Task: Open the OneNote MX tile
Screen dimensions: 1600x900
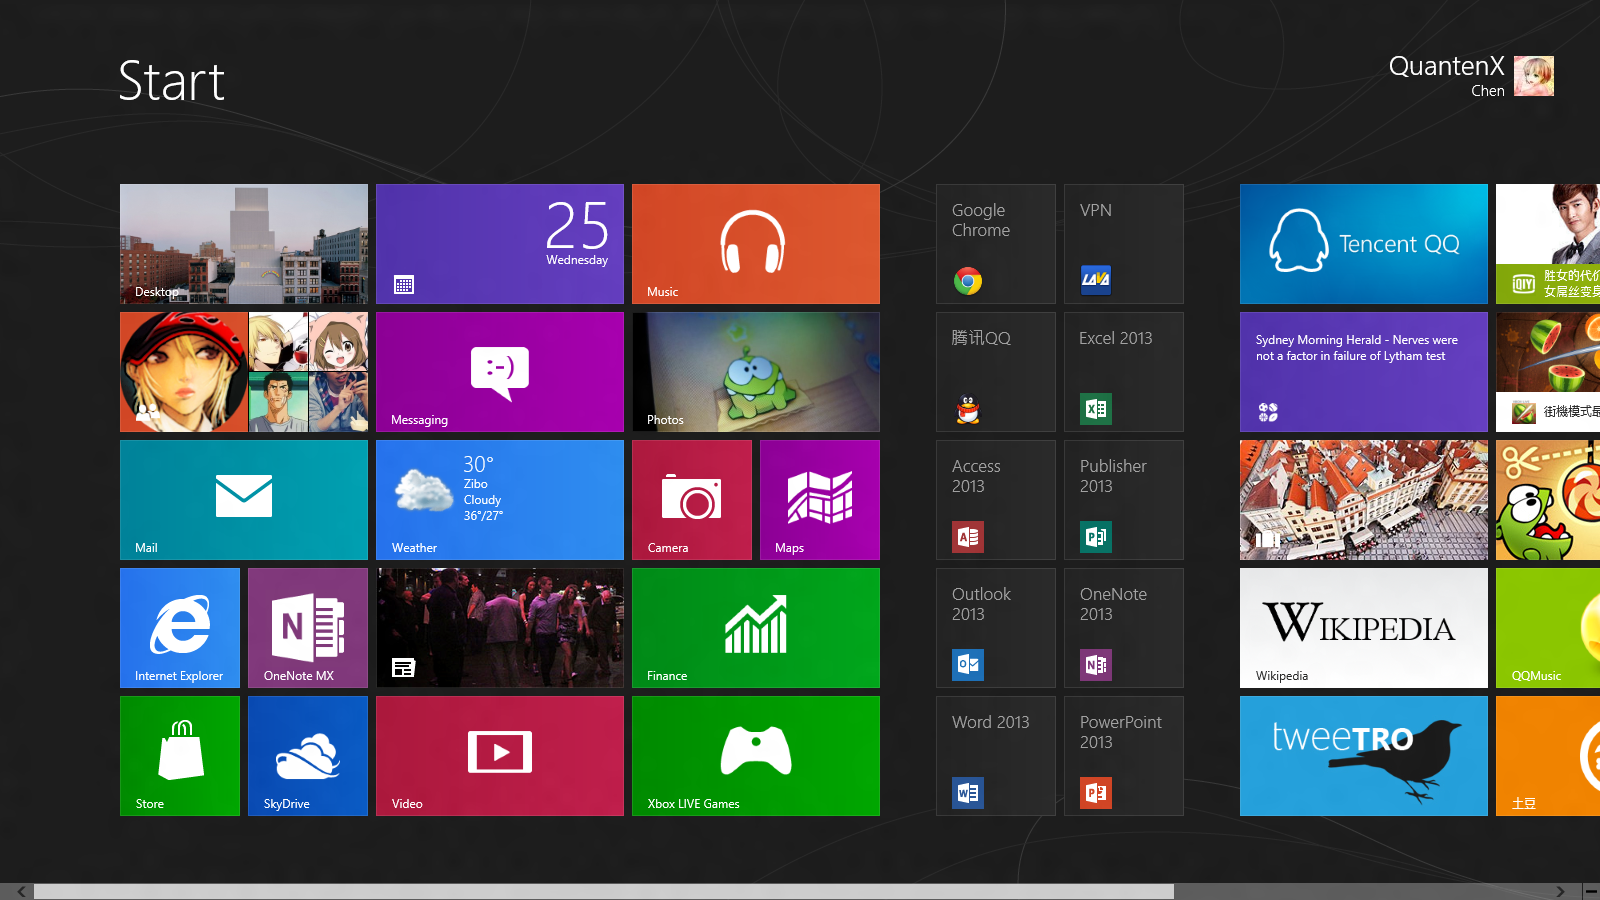Action: point(308,628)
